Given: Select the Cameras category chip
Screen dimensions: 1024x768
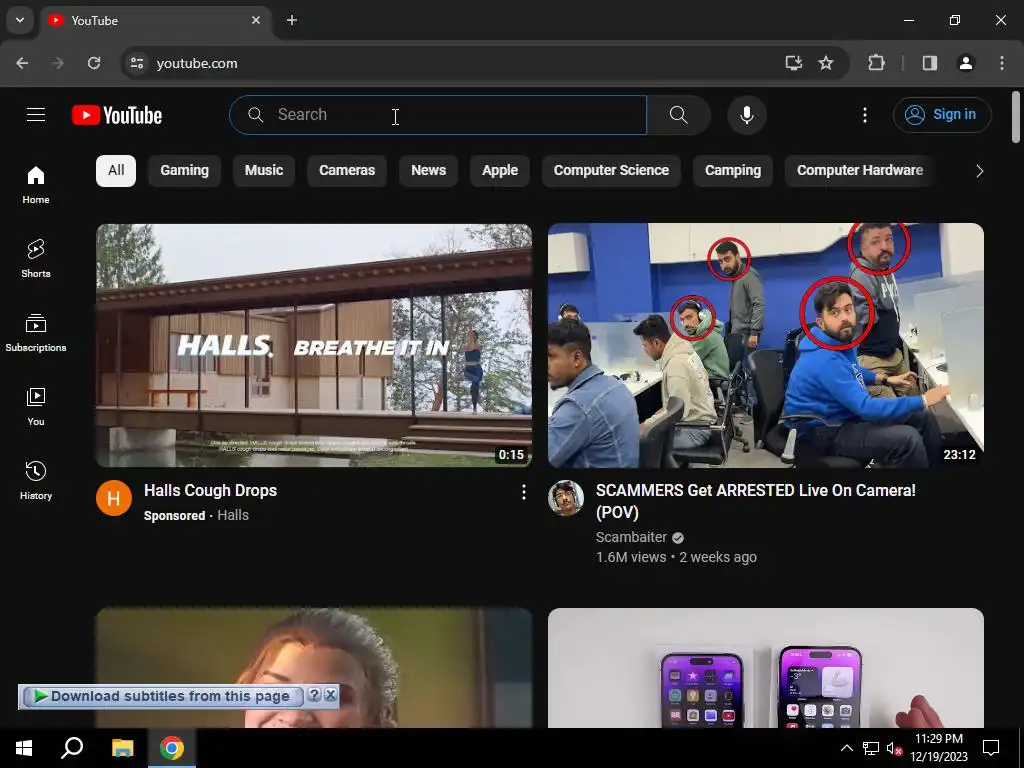Looking at the screenshot, I should pyautogui.click(x=347, y=170).
